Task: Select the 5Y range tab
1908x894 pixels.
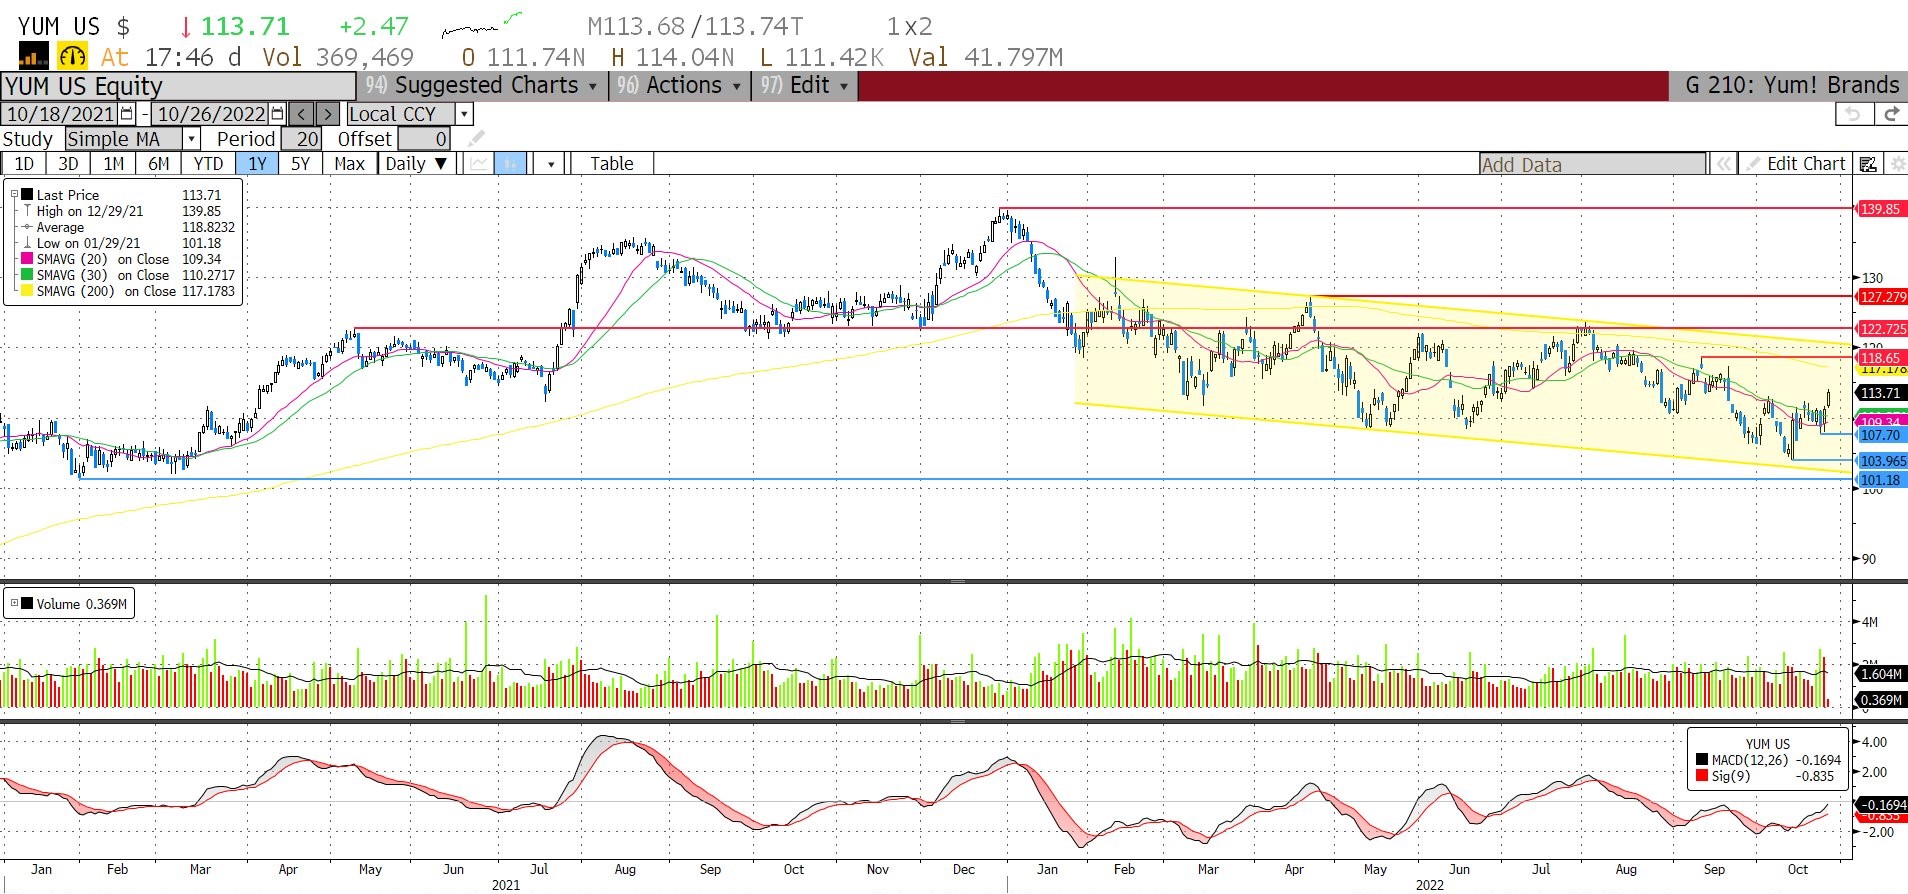Action: (300, 163)
